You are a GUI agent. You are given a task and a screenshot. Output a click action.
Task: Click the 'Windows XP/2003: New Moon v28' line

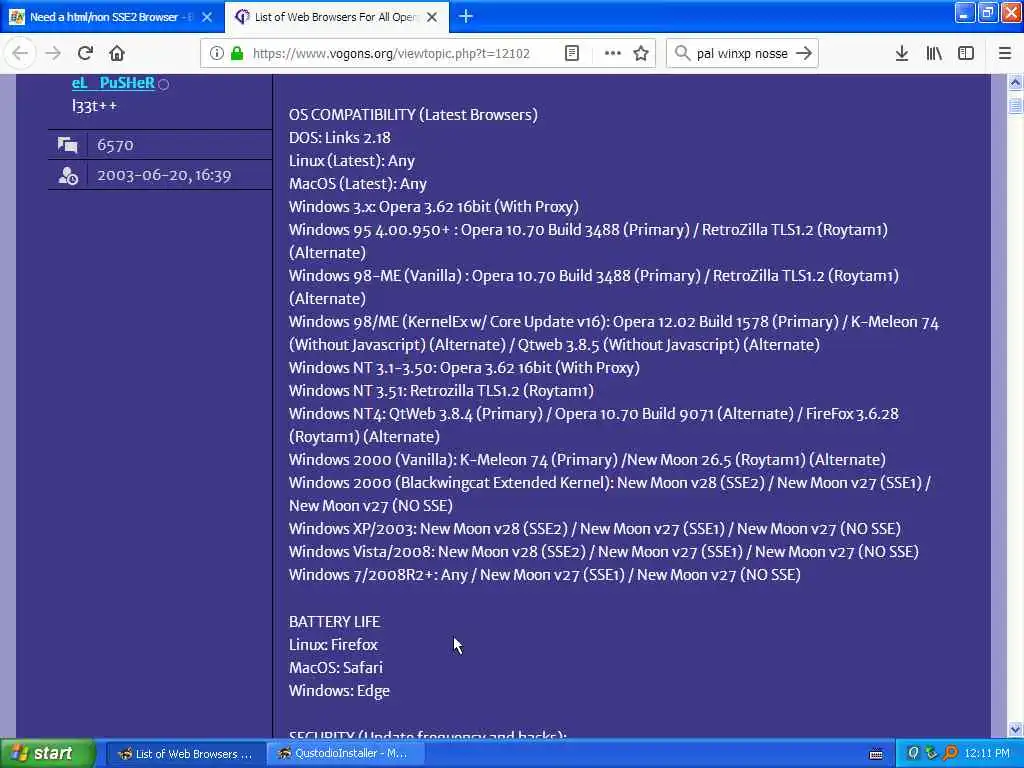pos(595,528)
